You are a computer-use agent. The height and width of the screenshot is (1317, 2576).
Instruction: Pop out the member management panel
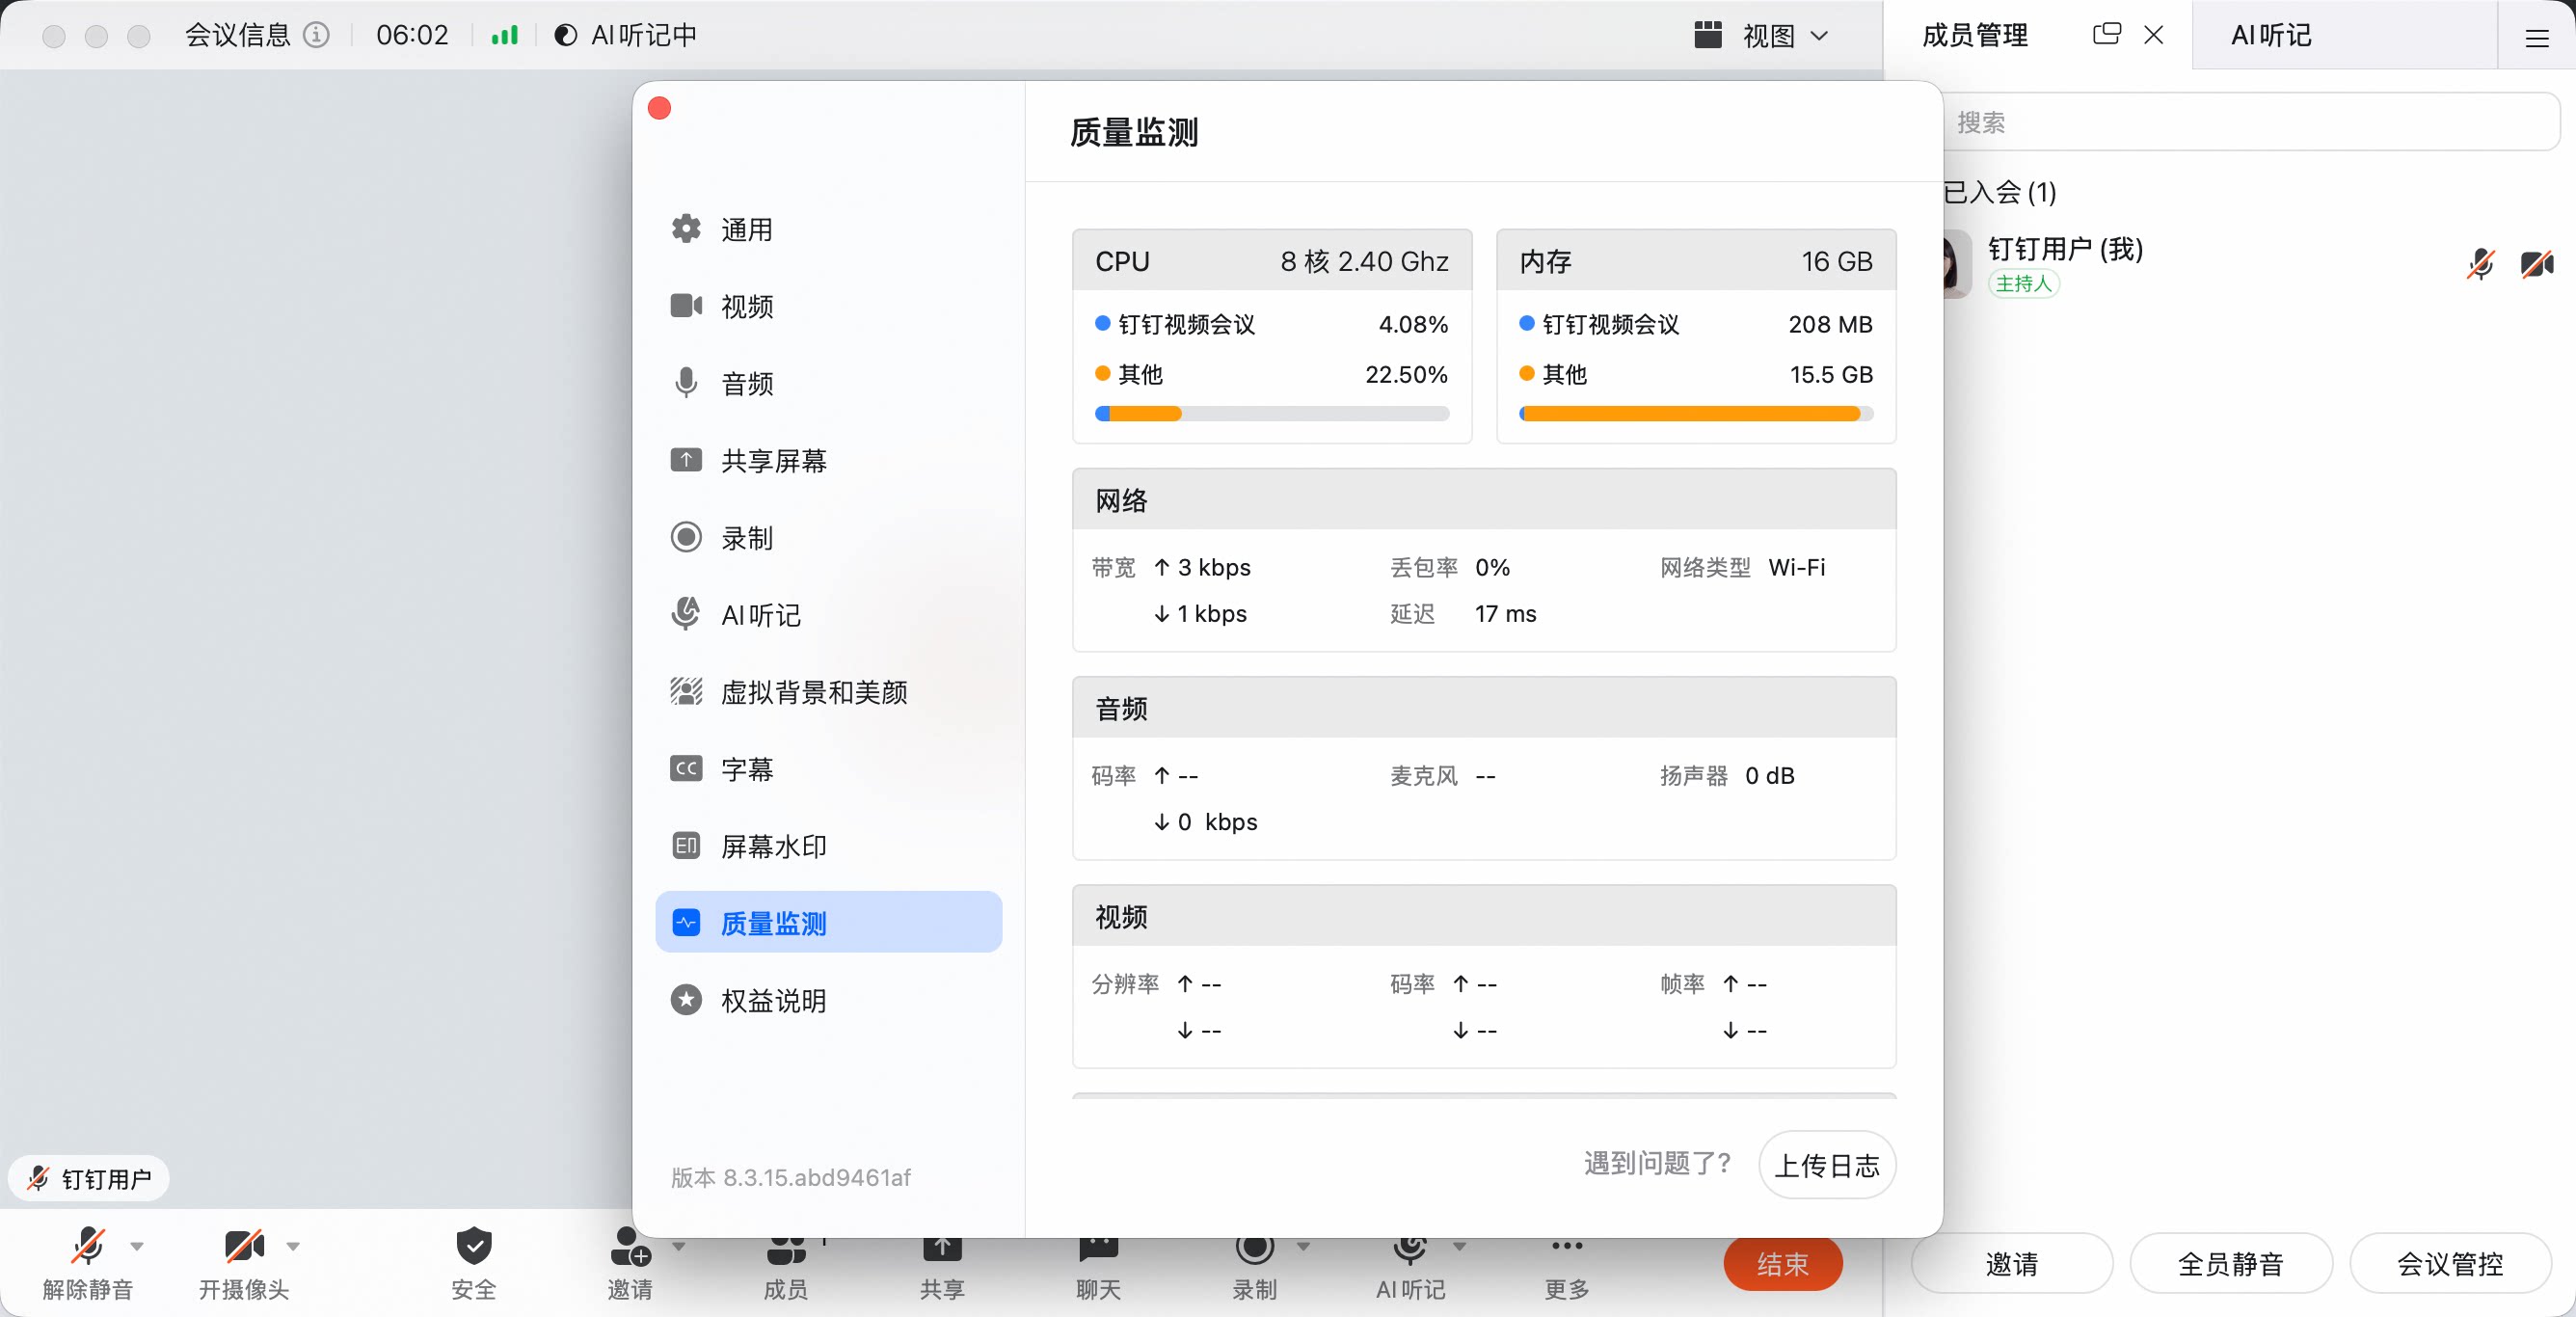[2106, 35]
